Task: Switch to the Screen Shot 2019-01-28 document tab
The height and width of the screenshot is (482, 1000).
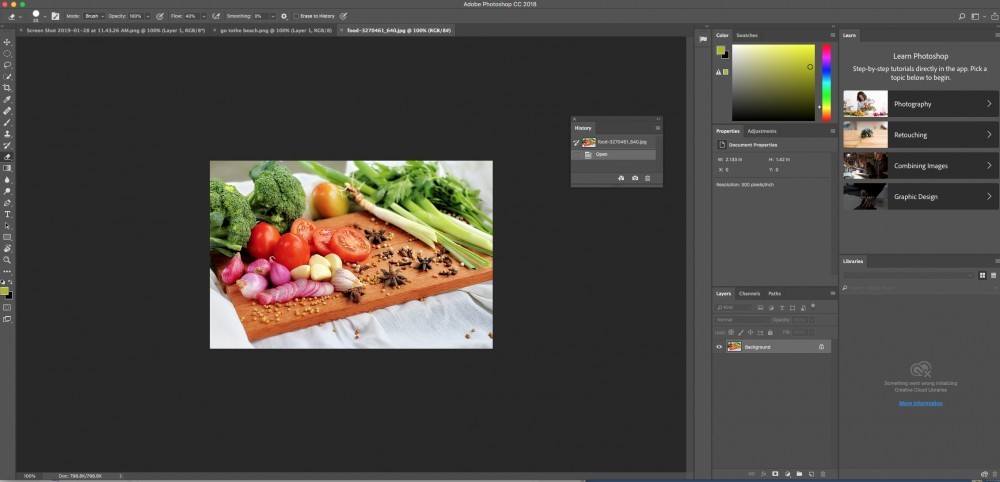Action: tap(115, 30)
